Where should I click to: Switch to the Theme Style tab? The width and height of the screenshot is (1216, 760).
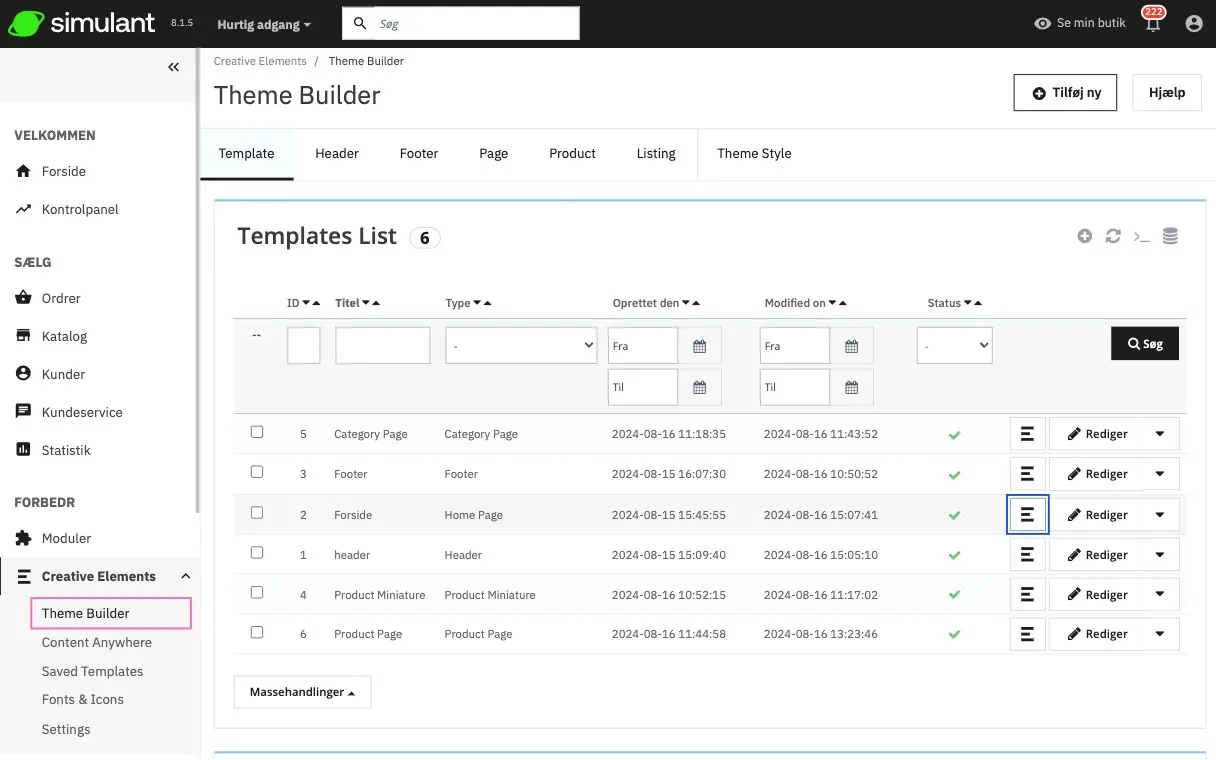pos(754,153)
